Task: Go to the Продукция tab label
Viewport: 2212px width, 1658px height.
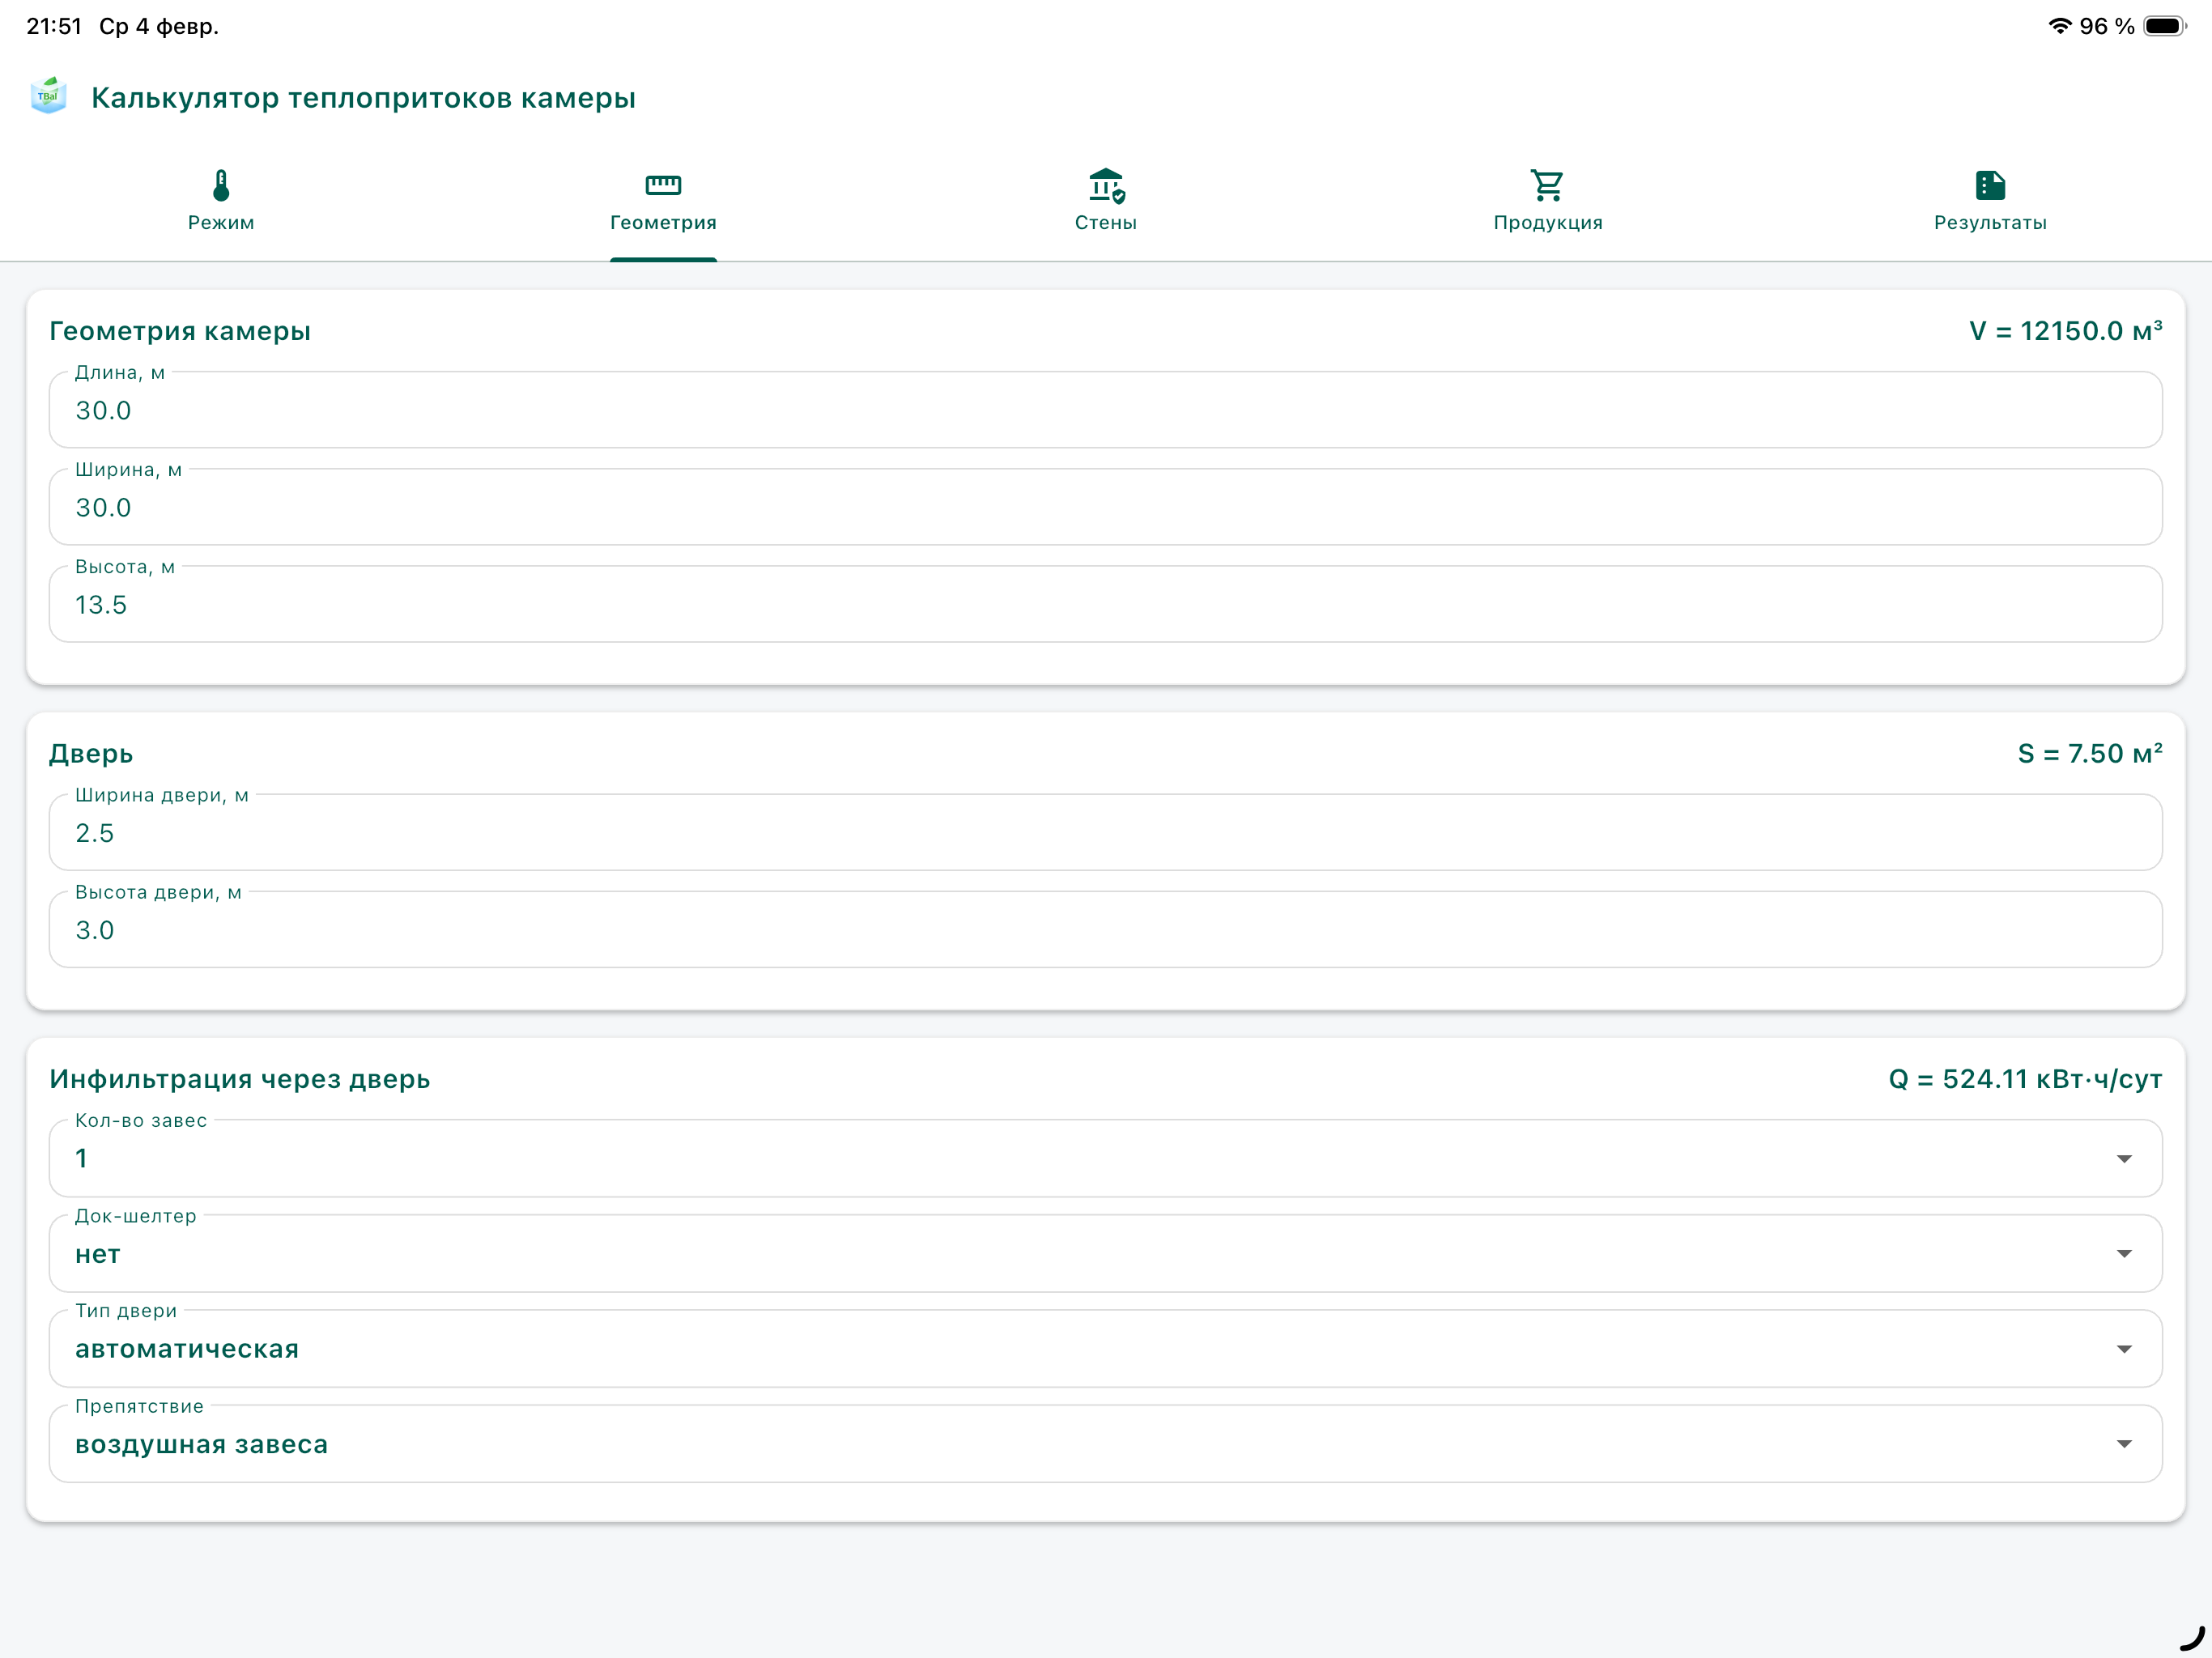Action: coord(1548,222)
